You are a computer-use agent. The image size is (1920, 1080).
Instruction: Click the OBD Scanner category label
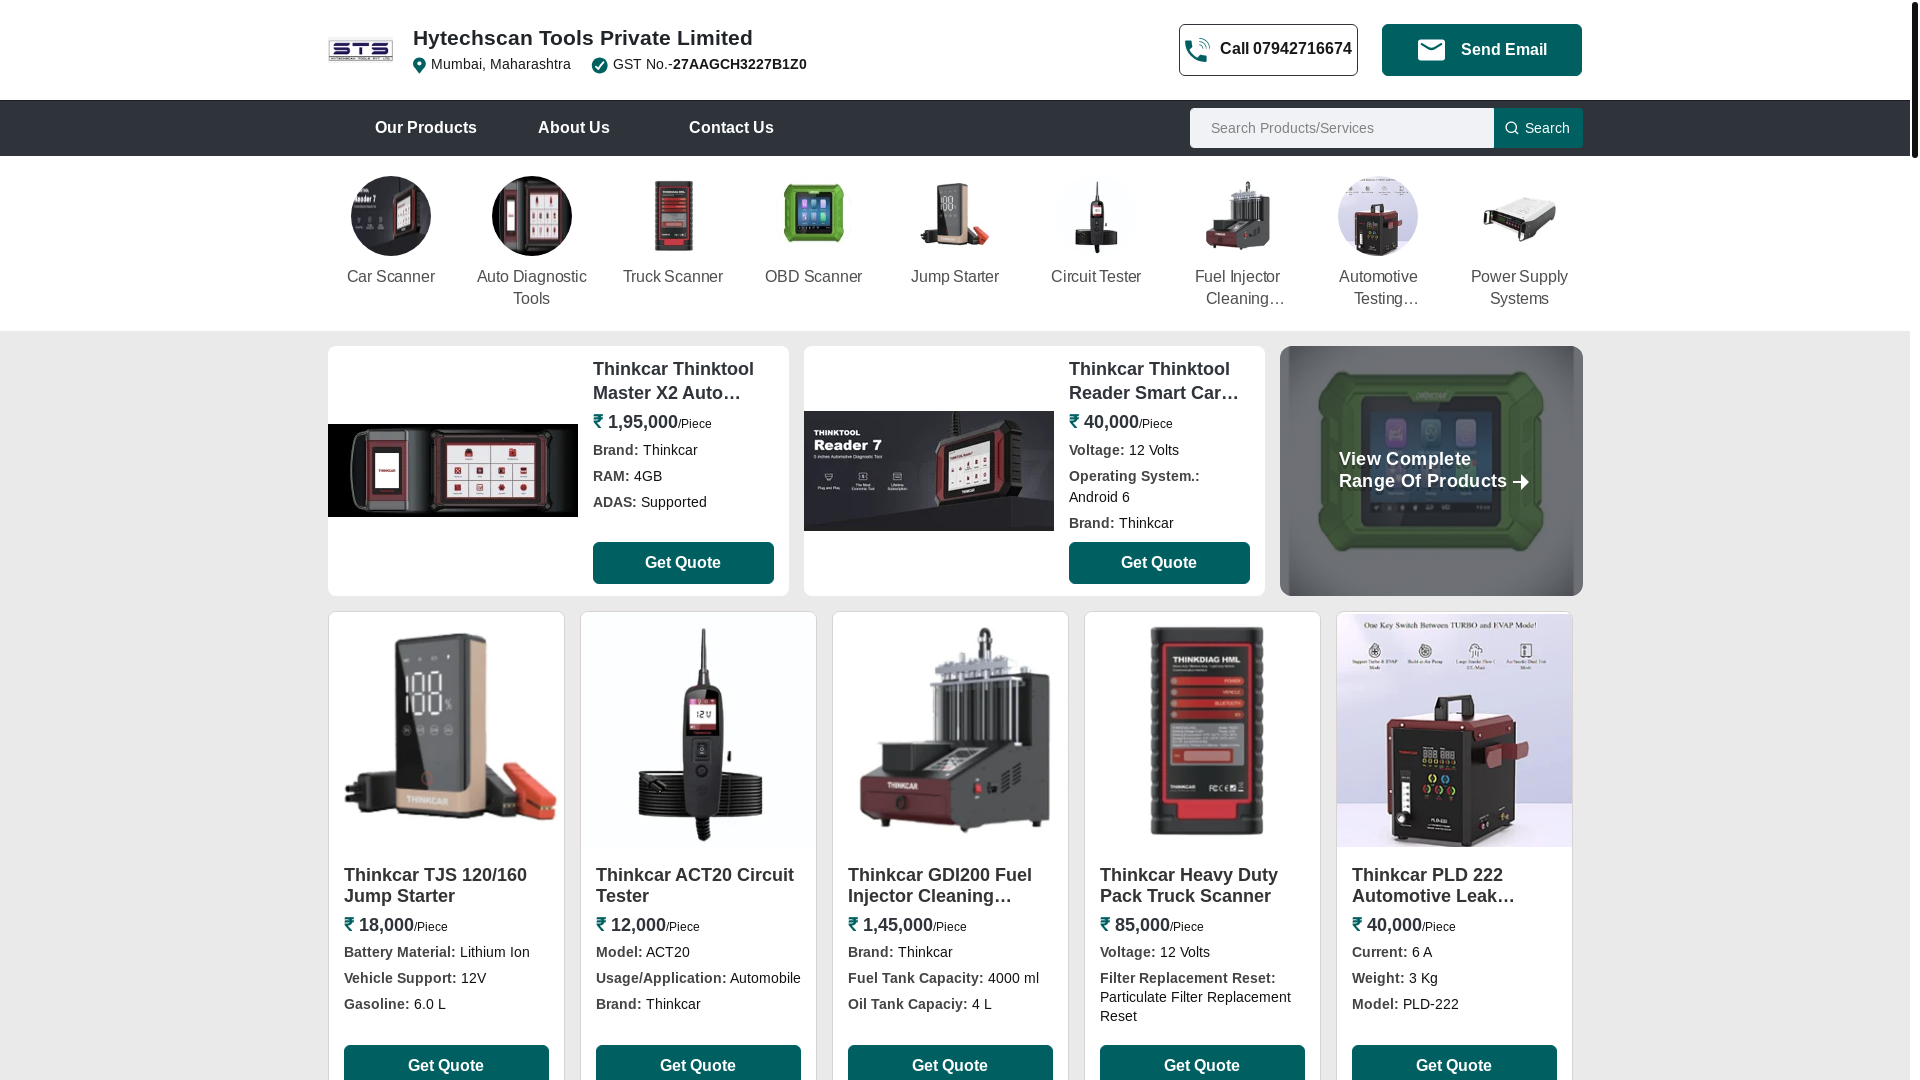[x=814, y=277]
